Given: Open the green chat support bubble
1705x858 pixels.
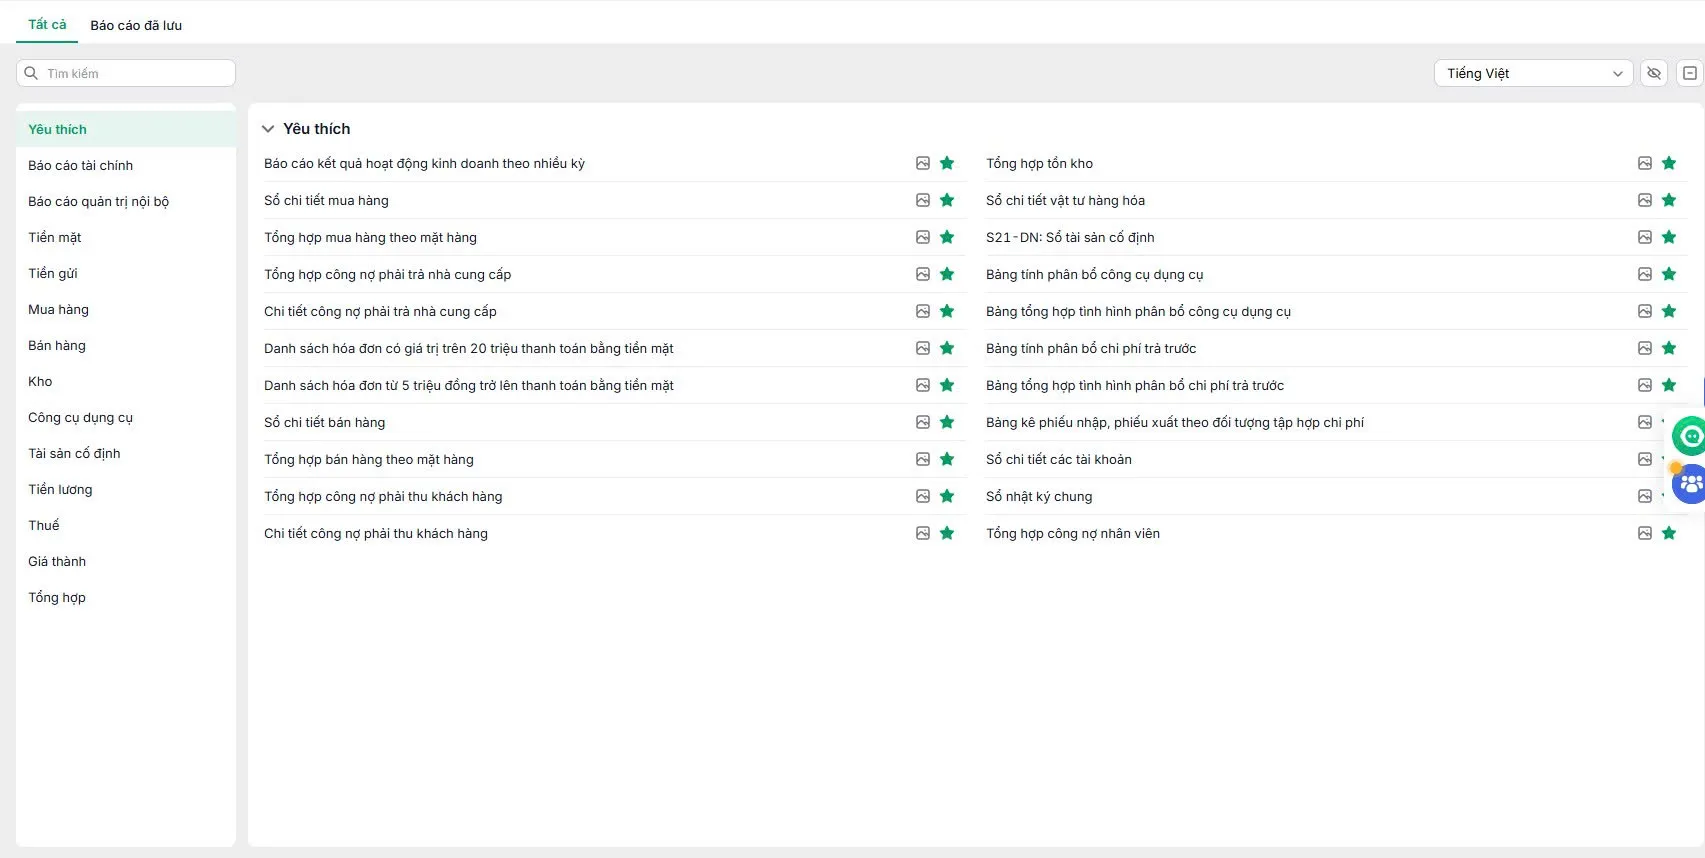Looking at the screenshot, I should [1690, 436].
